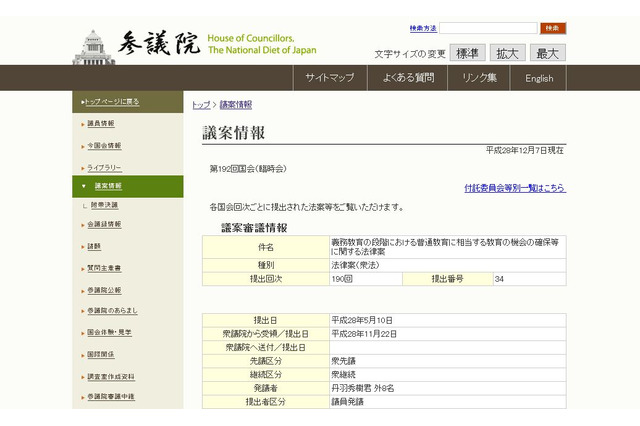Click the orange 検索 search button
Screen dimensions: 640x426
point(553,28)
